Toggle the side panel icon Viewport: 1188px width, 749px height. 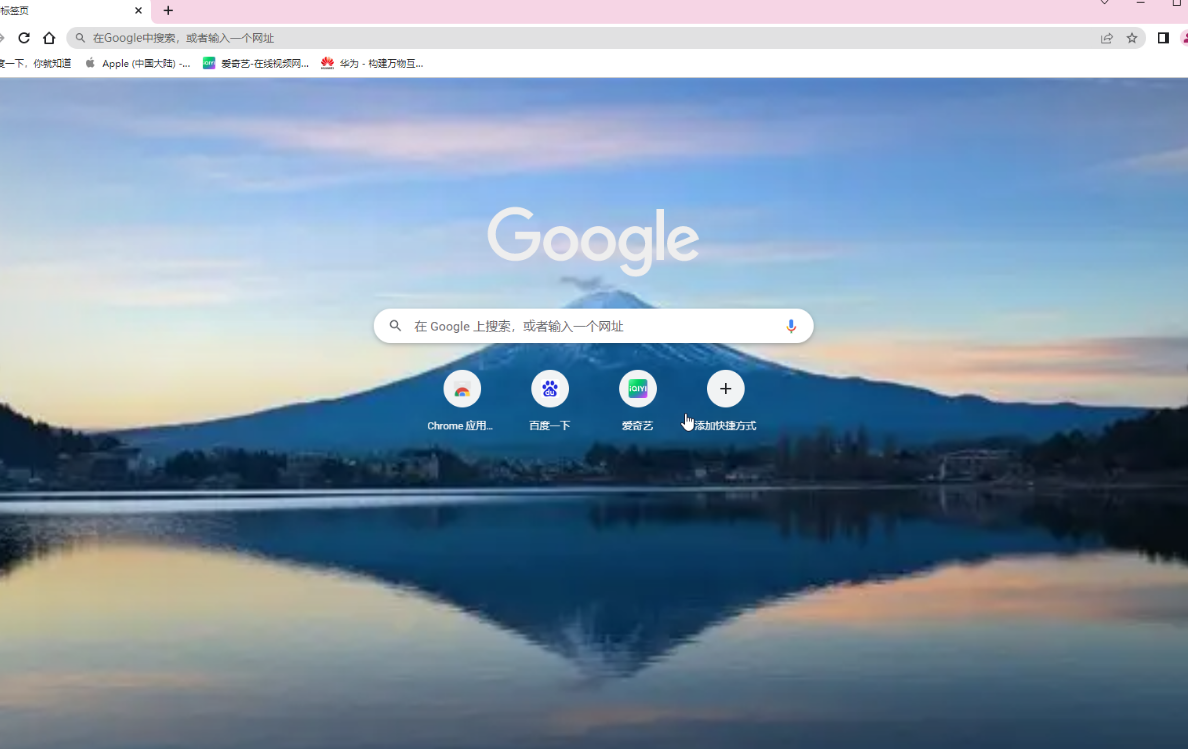click(x=1163, y=38)
